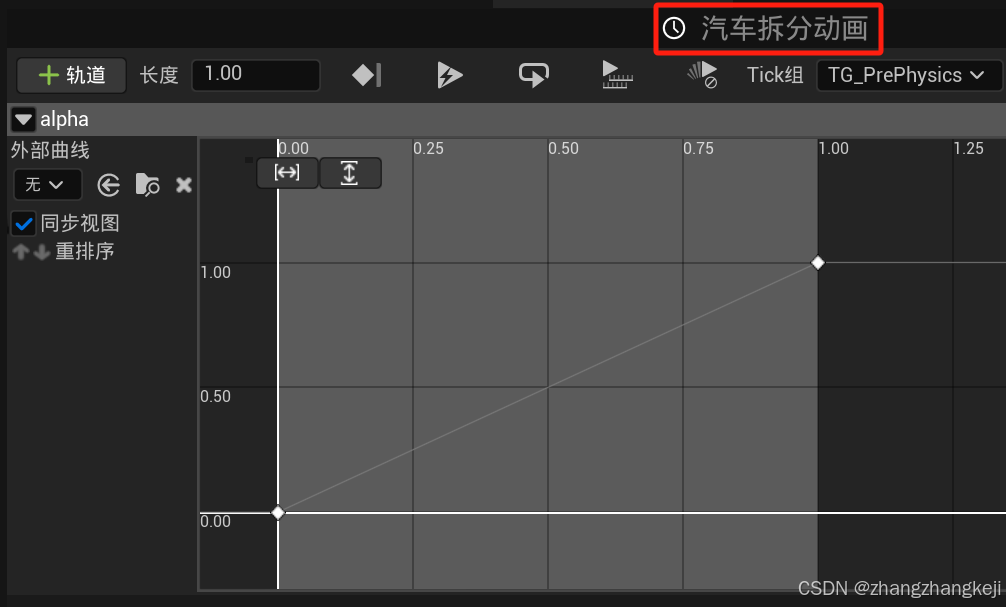This screenshot has height=607, width=1006.
Task: Toggle Replicated play icon with ruler
Action: point(617,75)
